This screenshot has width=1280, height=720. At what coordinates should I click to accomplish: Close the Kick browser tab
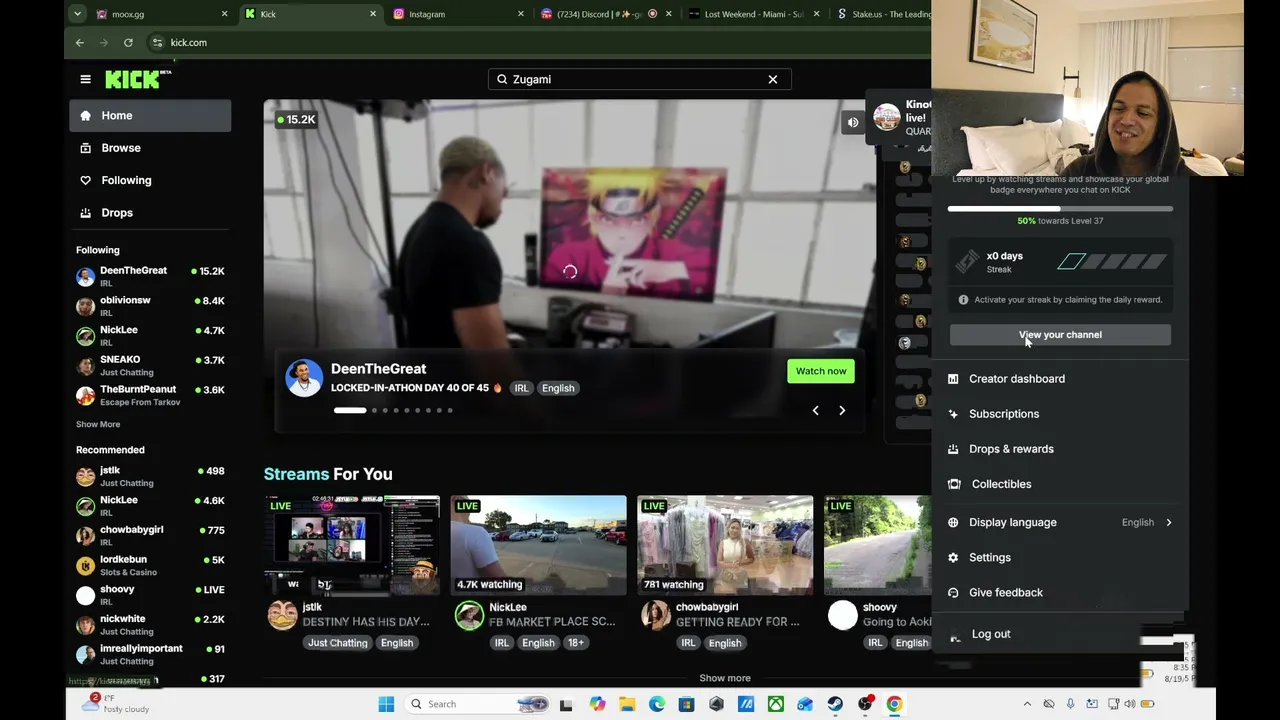point(373,14)
